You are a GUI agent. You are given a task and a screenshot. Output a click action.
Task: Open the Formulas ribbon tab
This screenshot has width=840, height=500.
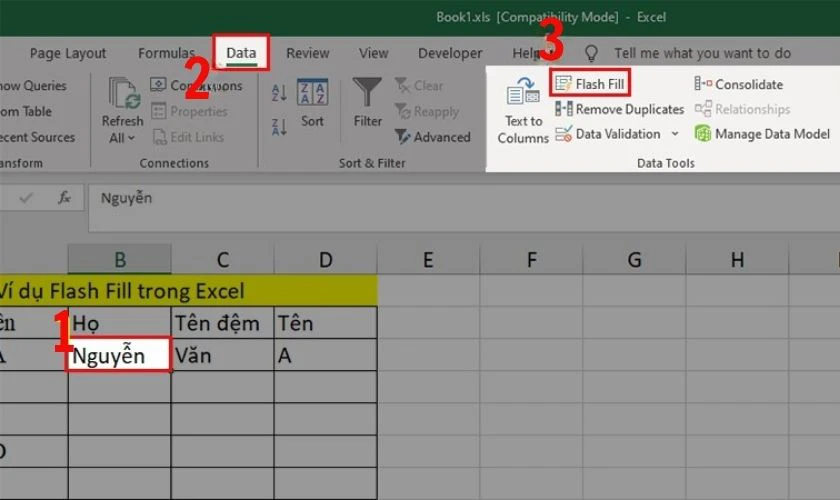tap(166, 53)
